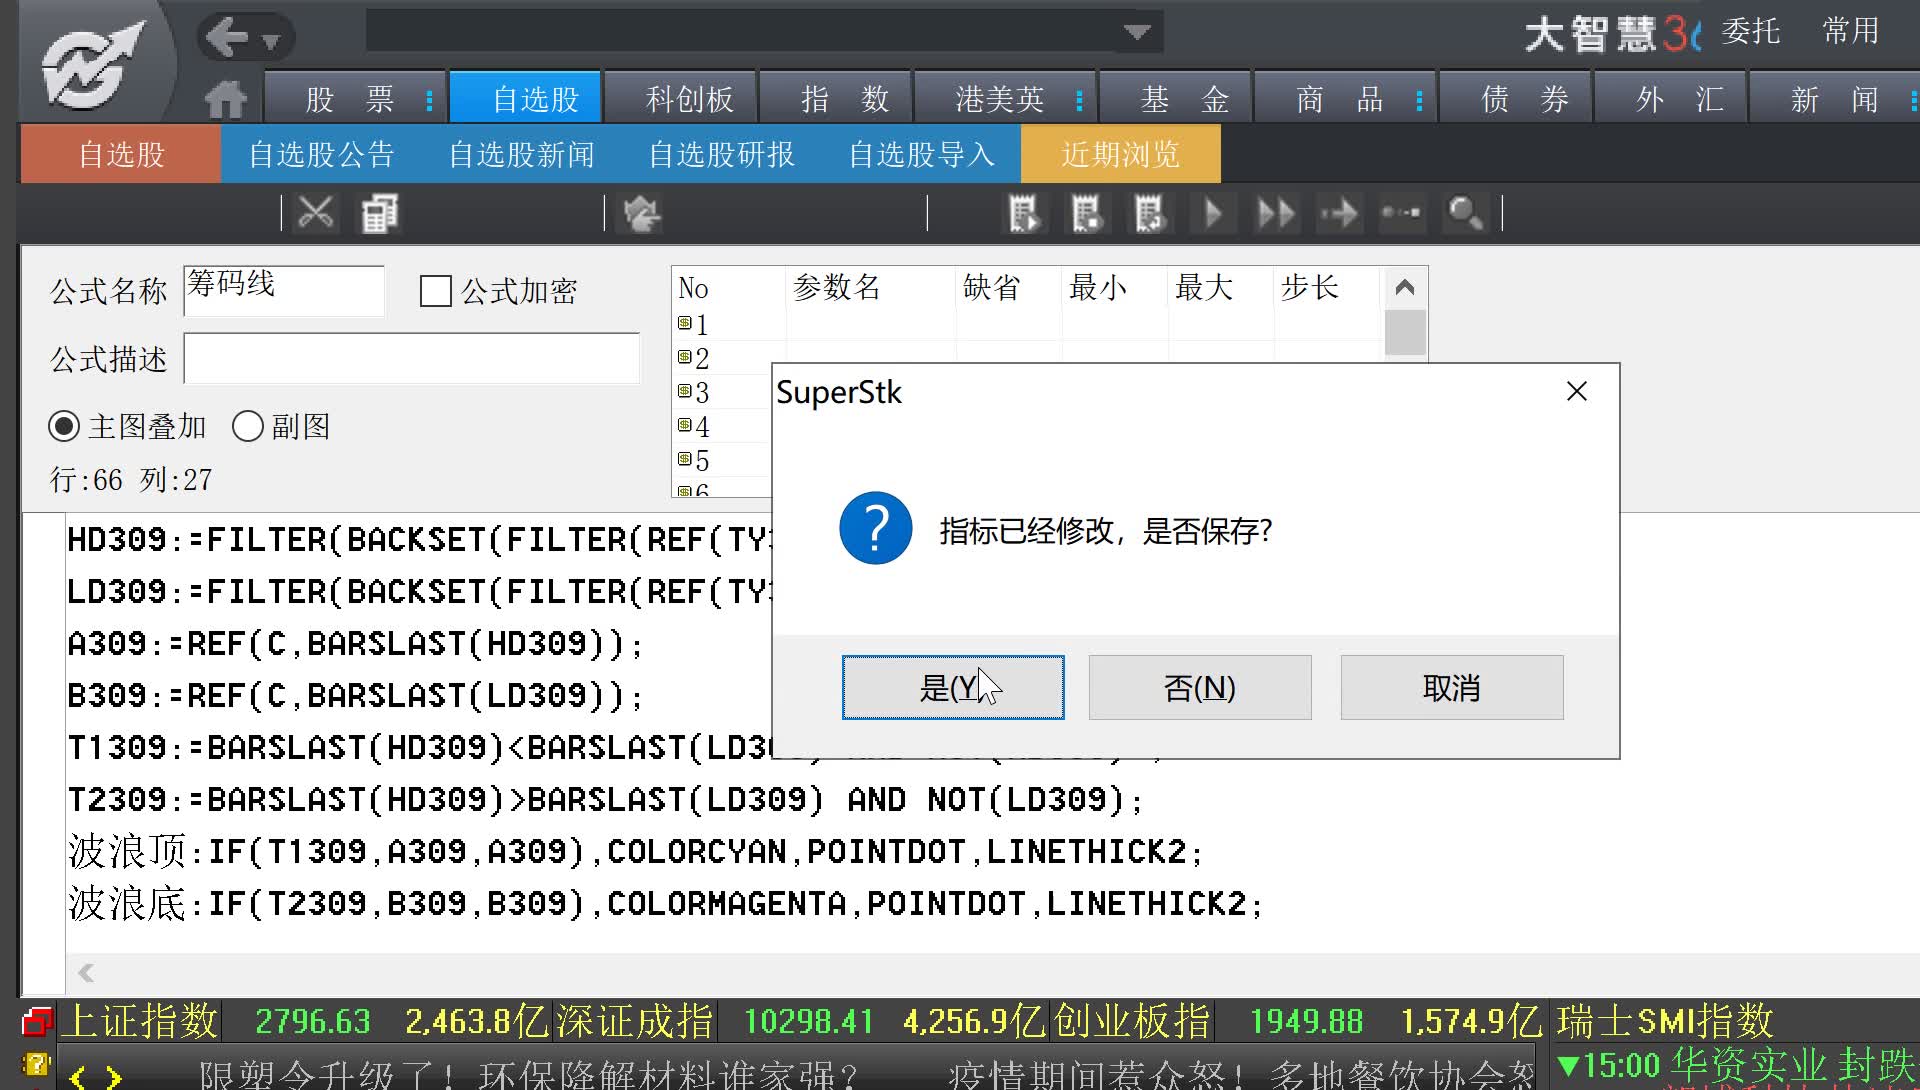Click the code editor scroll-left arrow
The height and width of the screenshot is (1090, 1920).
[86, 972]
